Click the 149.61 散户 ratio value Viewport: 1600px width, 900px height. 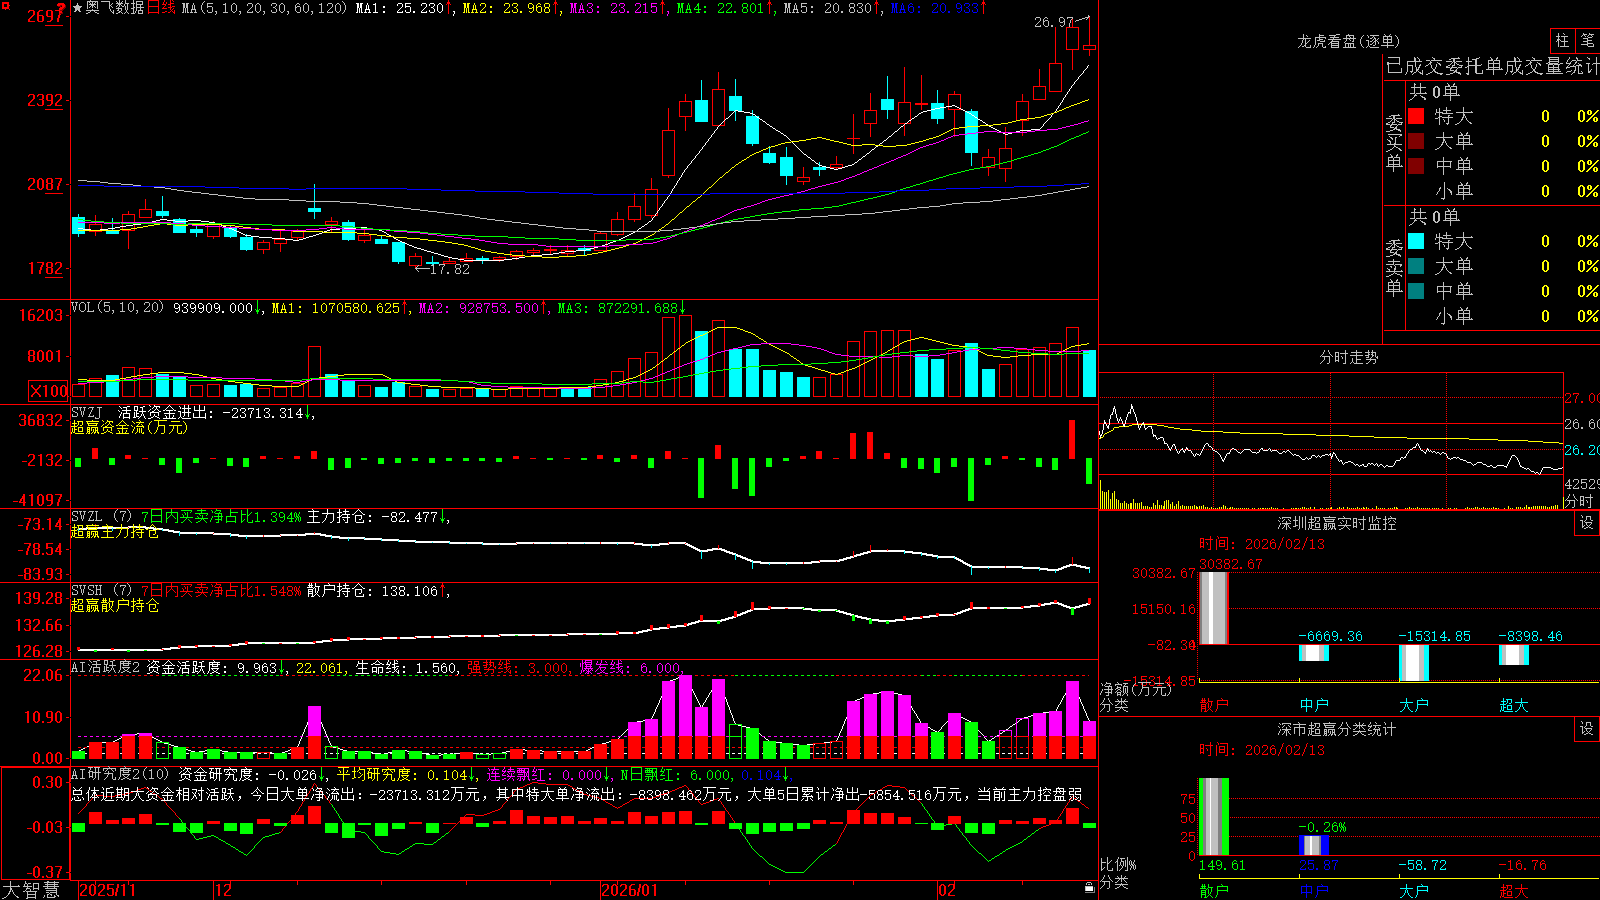(x=1222, y=865)
